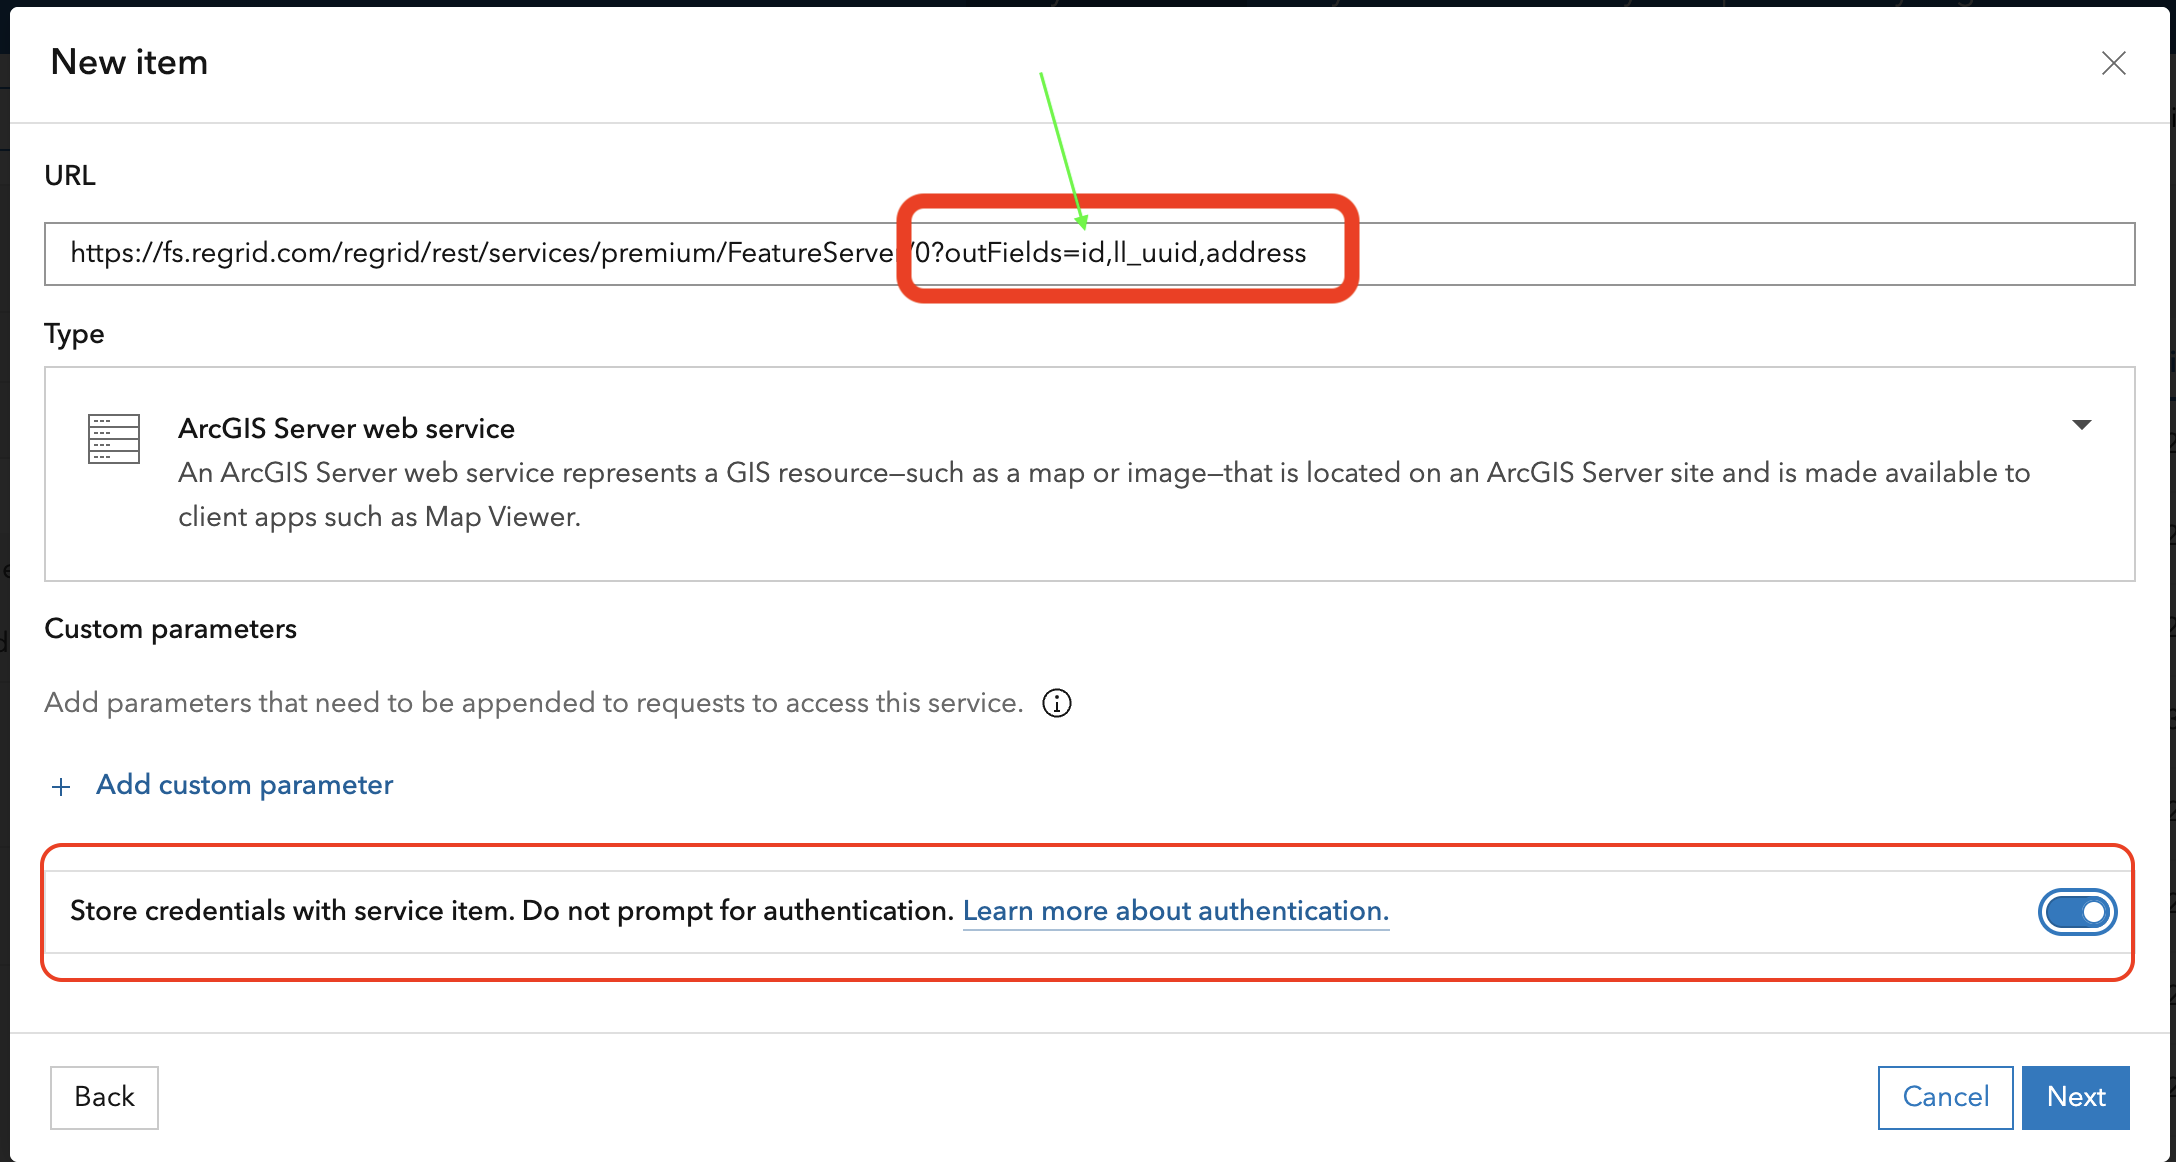Close the New item dialog with X
2176x1162 pixels.
[x=2113, y=63]
